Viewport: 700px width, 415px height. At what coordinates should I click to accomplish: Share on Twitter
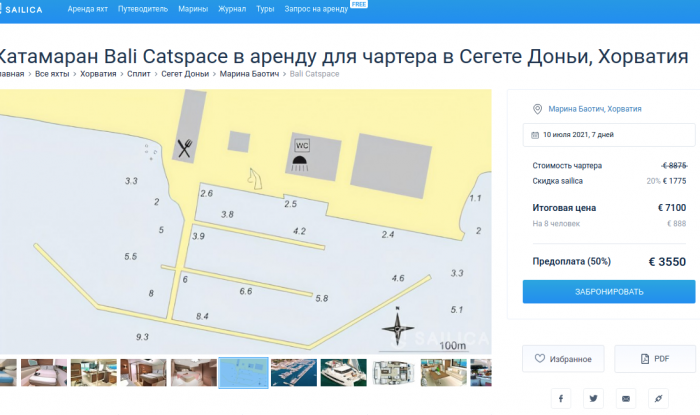(x=593, y=398)
